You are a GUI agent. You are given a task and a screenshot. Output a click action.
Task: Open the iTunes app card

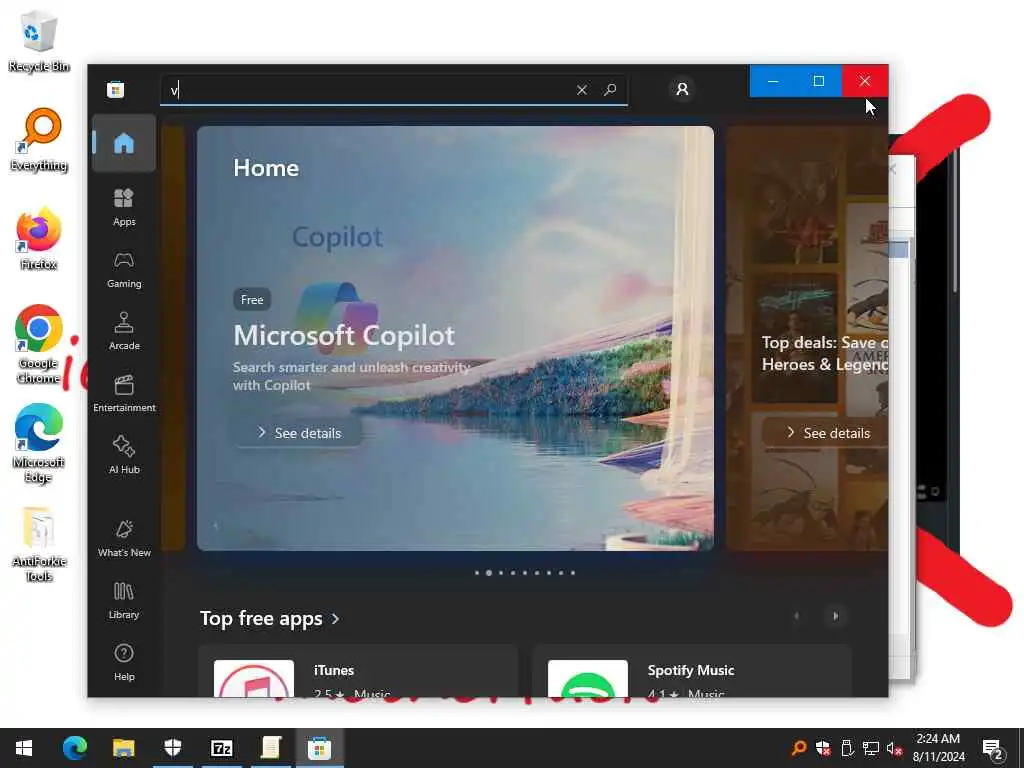357,671
